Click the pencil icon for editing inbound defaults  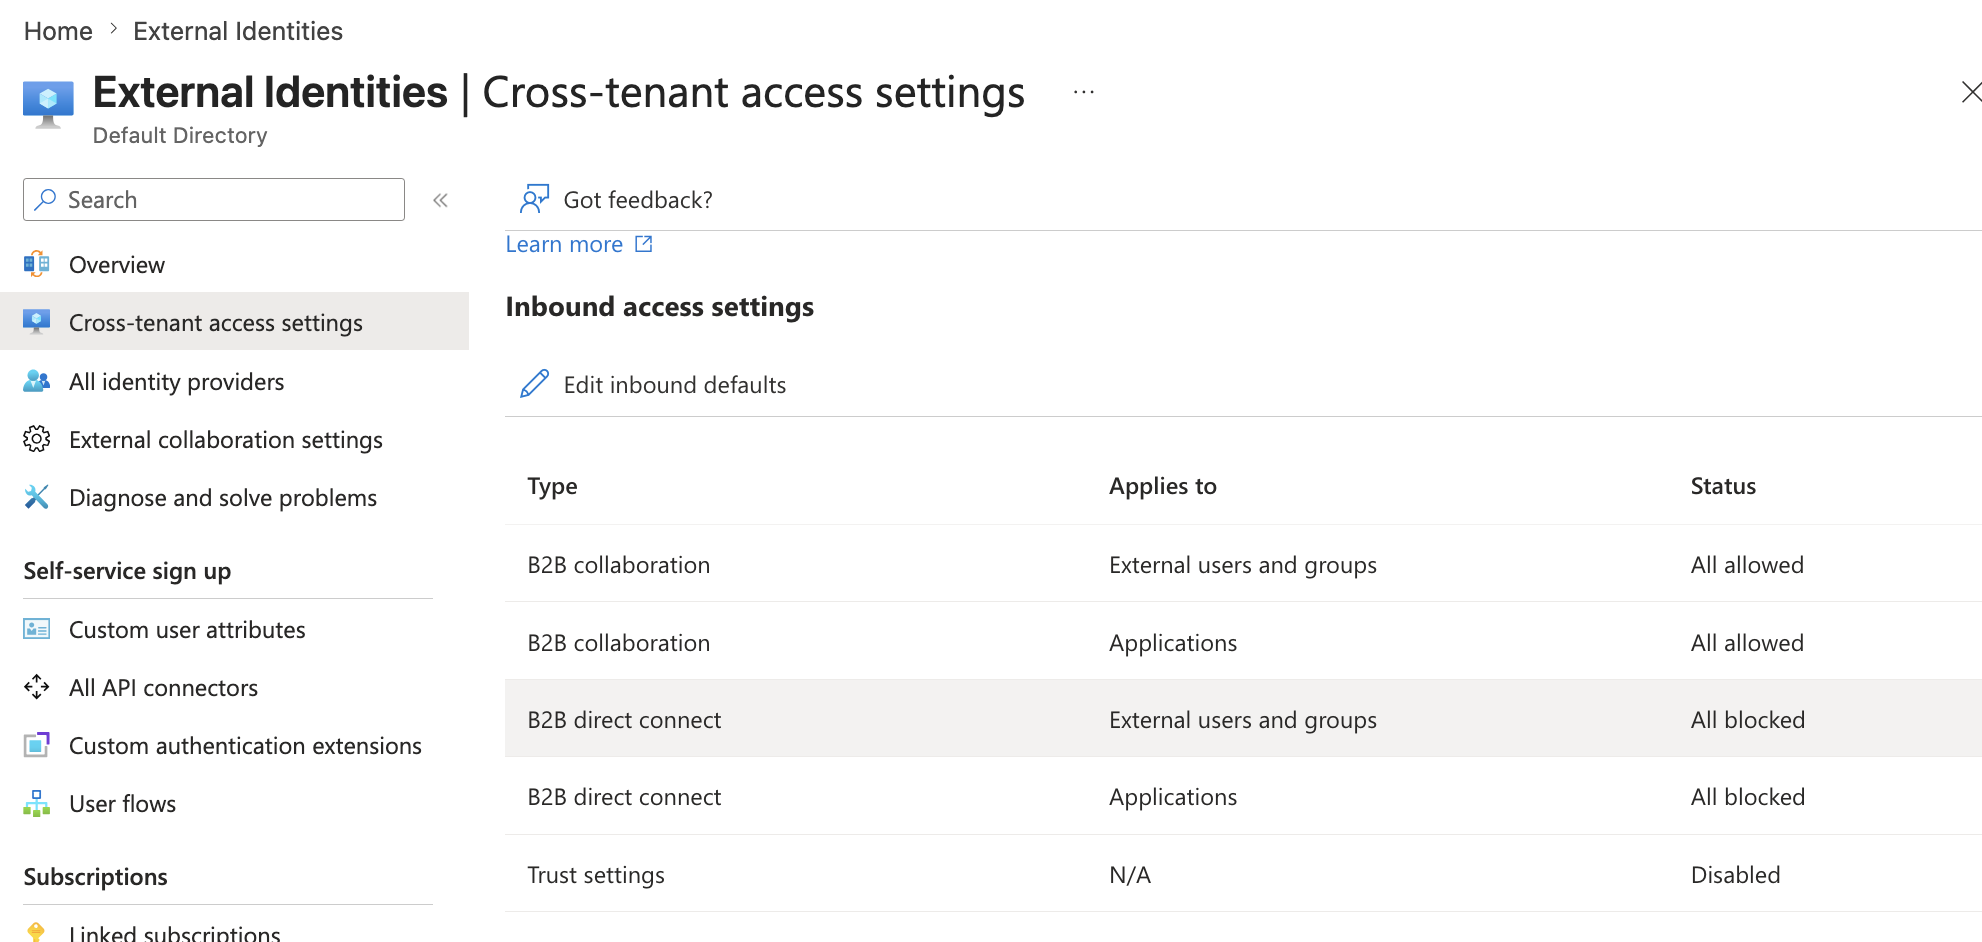[x=535, y=384]
